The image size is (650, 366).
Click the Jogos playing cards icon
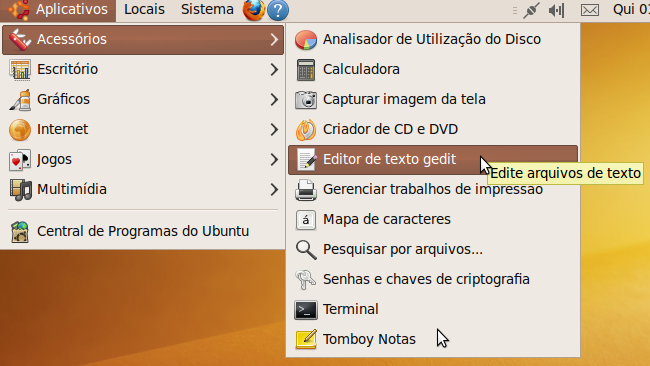coord(19,160)
